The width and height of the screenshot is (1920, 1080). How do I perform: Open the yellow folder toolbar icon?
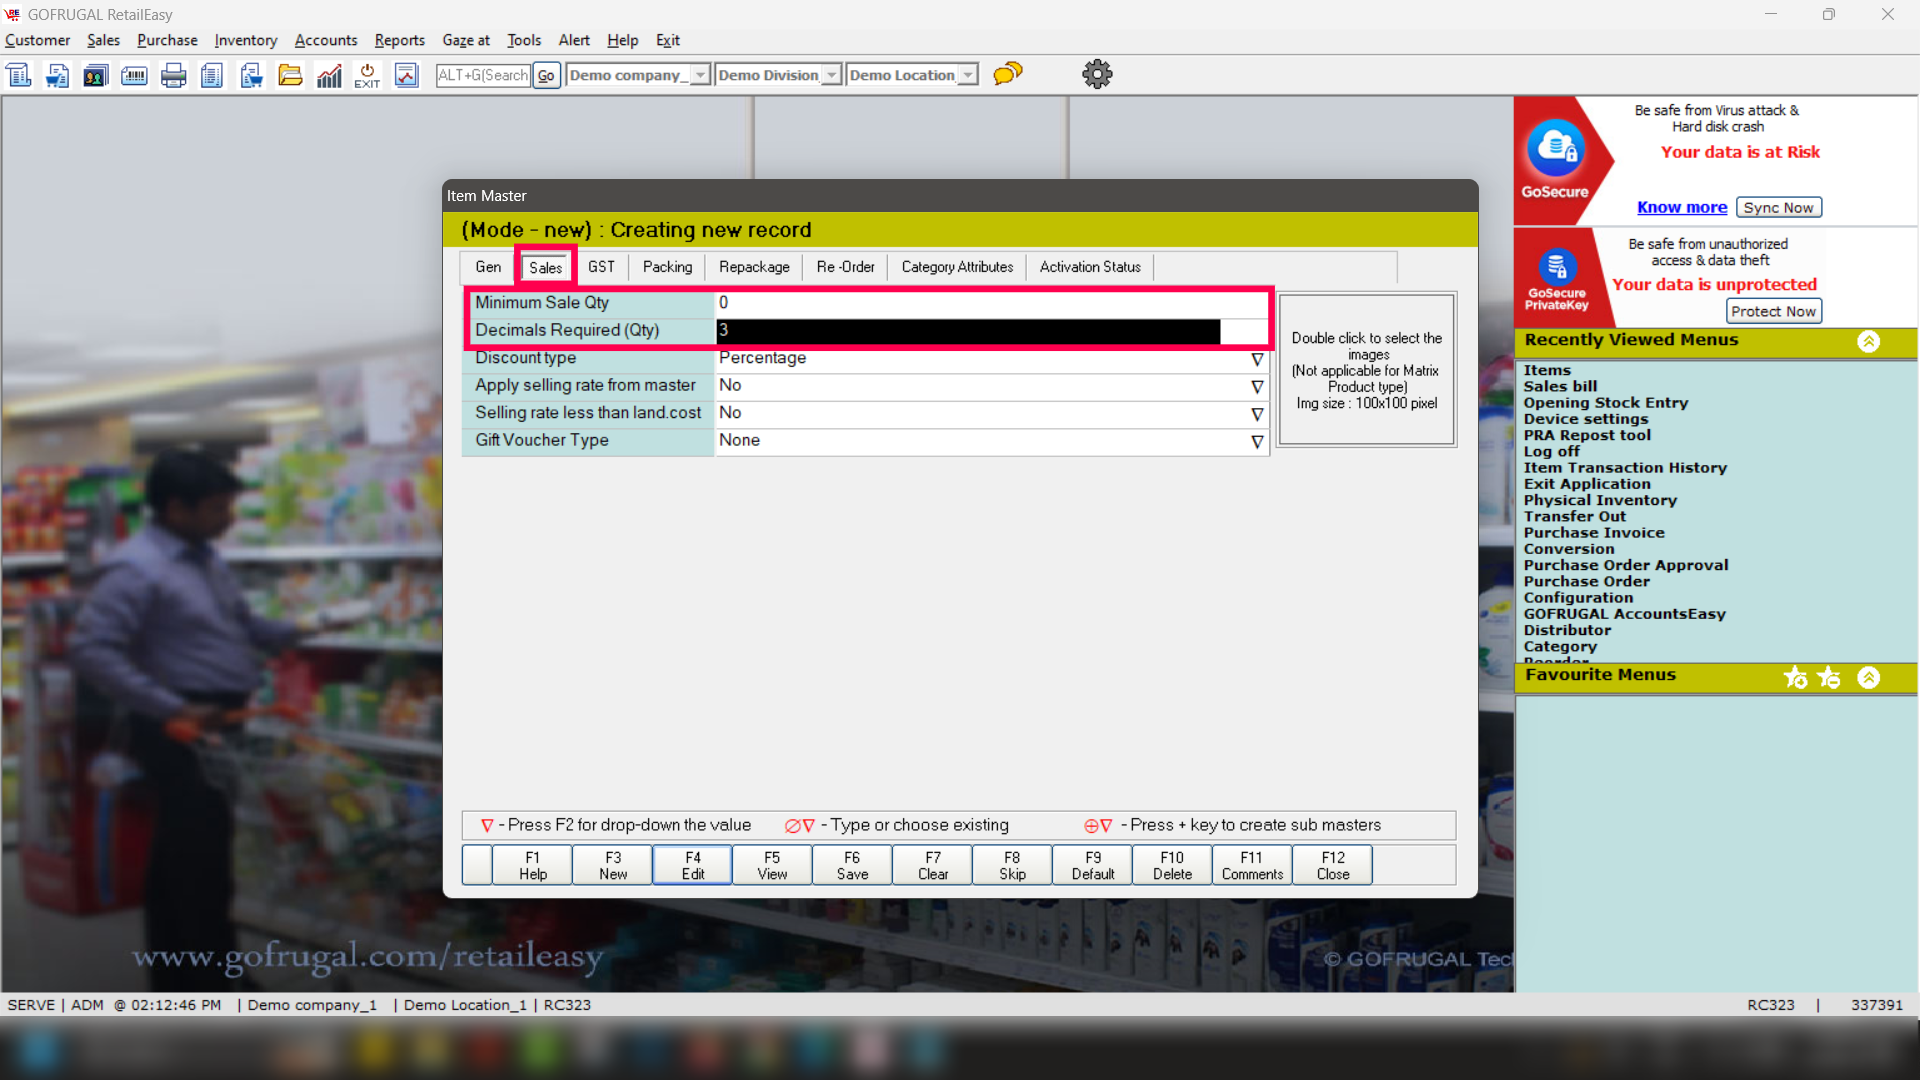coord(290,75)
